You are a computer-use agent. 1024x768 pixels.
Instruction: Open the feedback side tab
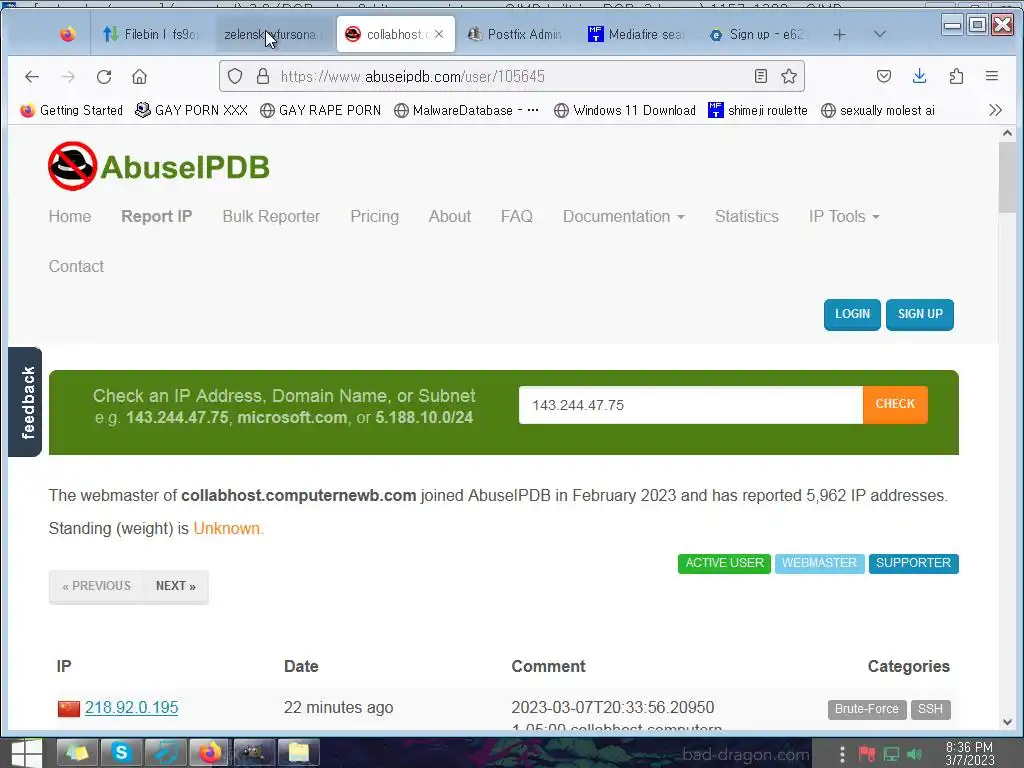point(25,402)
